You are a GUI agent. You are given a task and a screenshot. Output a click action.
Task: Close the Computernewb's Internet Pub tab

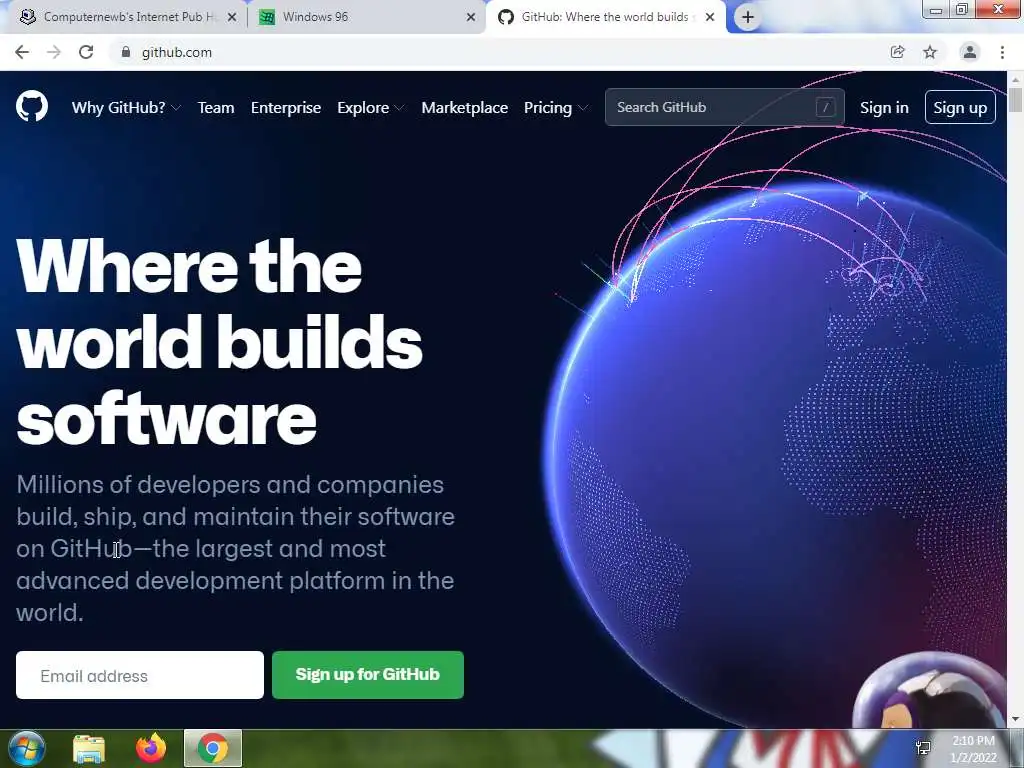(232, 17)
